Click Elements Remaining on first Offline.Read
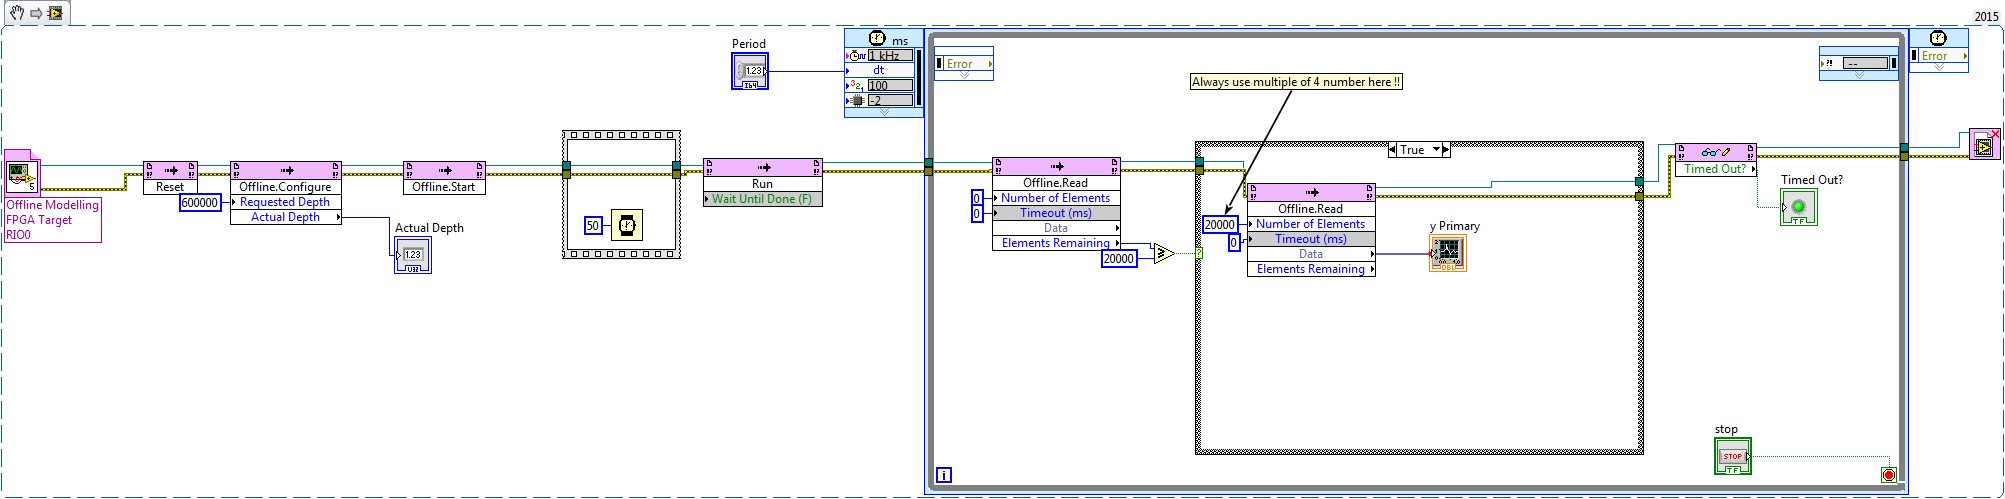 1056,243
